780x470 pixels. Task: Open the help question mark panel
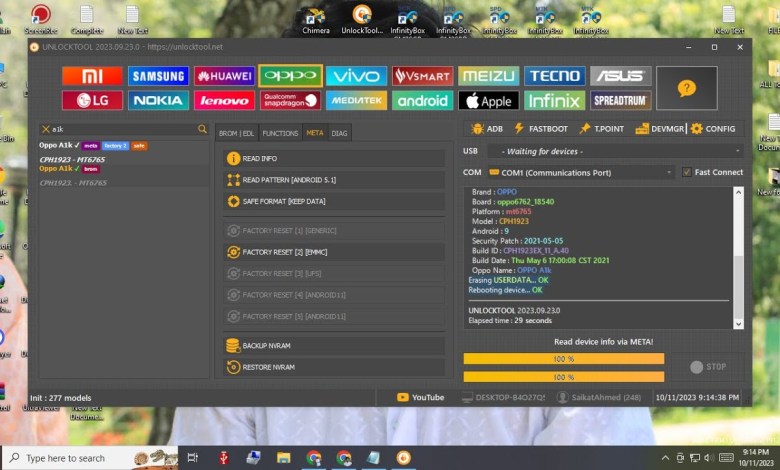coord(686,88)
